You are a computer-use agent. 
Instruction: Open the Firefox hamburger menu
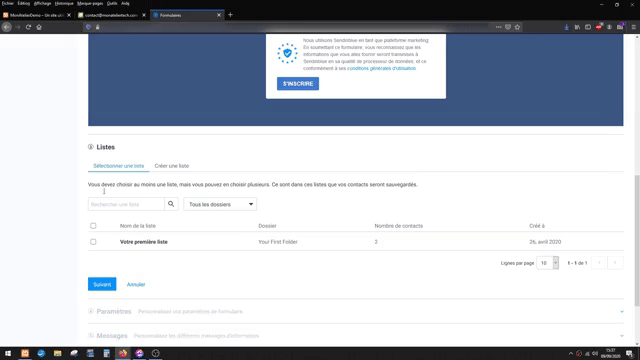pos(633,27)
